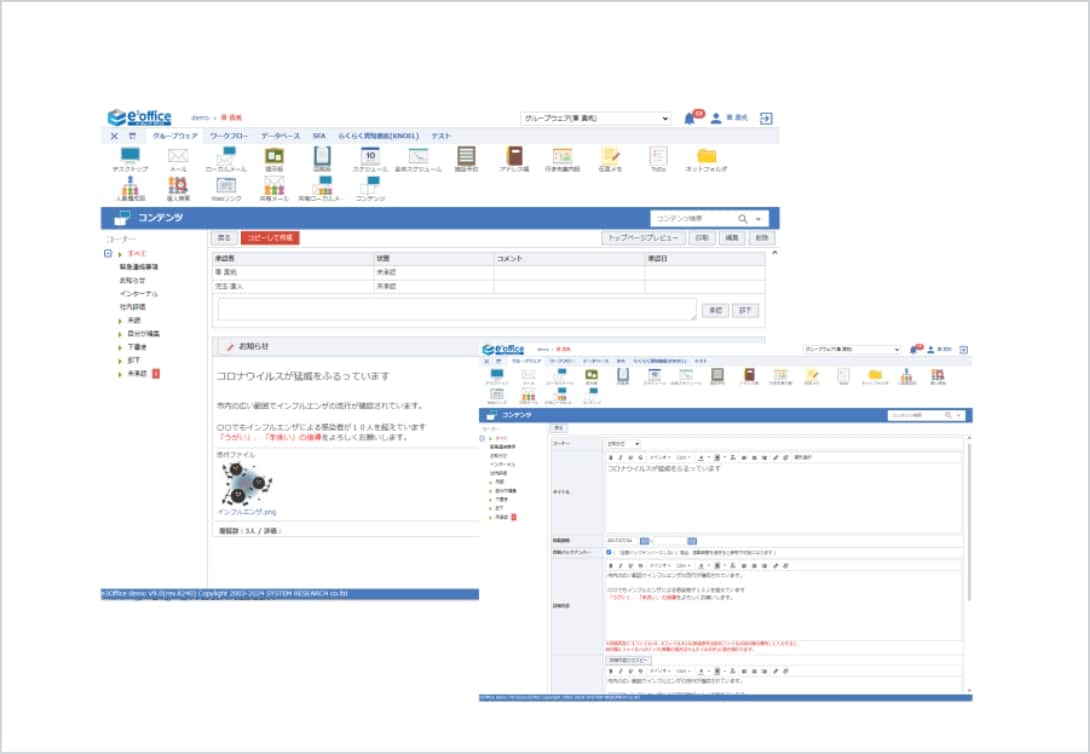Open the アドレス帳 address book icon in the large window
The image size is (1090, 754).
[514, 157]
